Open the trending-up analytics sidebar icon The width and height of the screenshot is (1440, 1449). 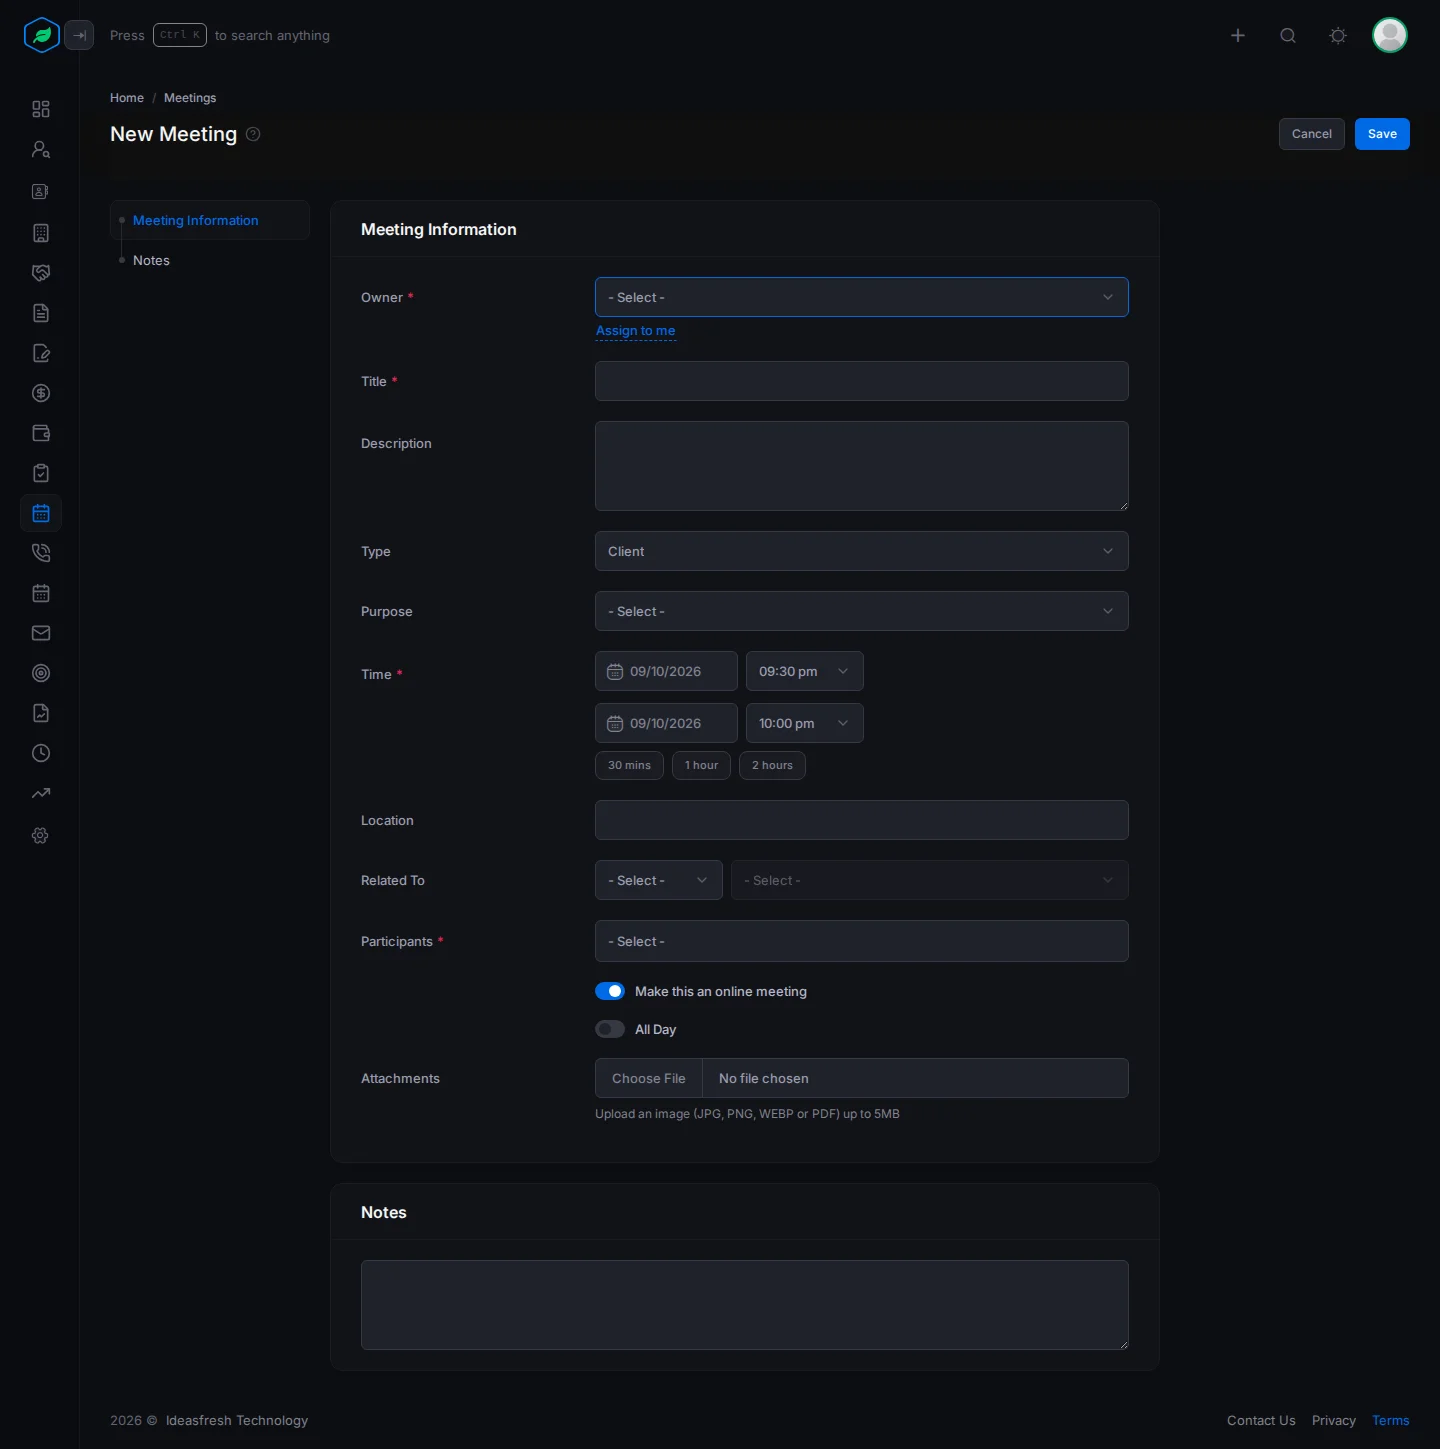click(x=41, y=793)
